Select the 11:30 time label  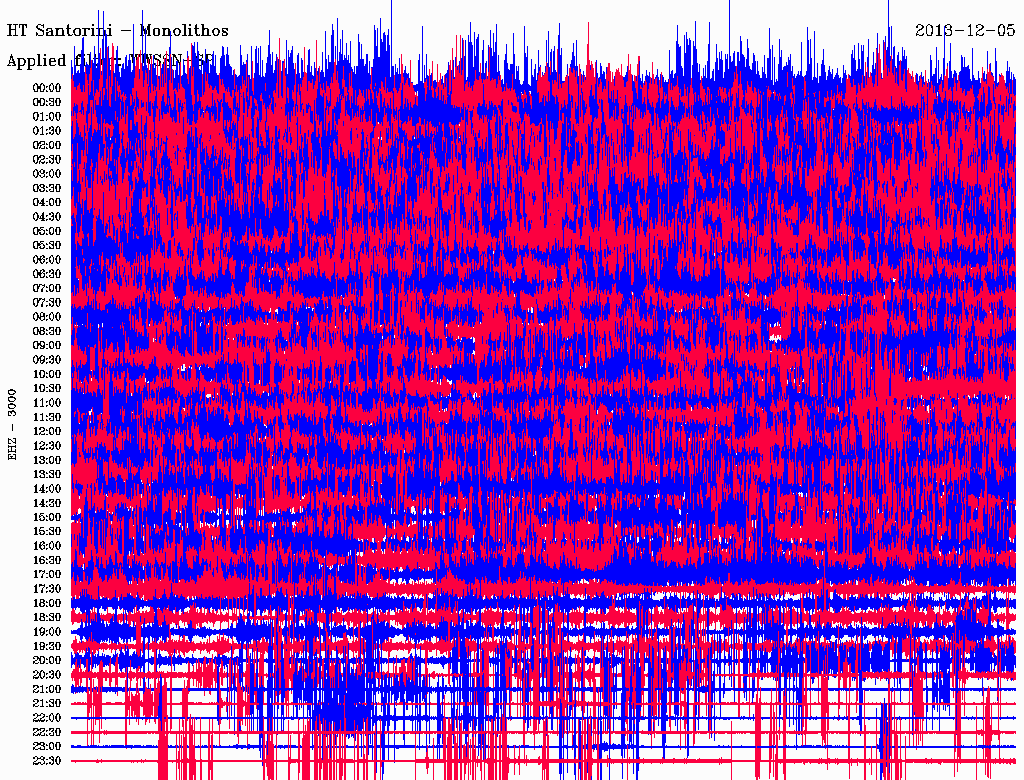47,417
